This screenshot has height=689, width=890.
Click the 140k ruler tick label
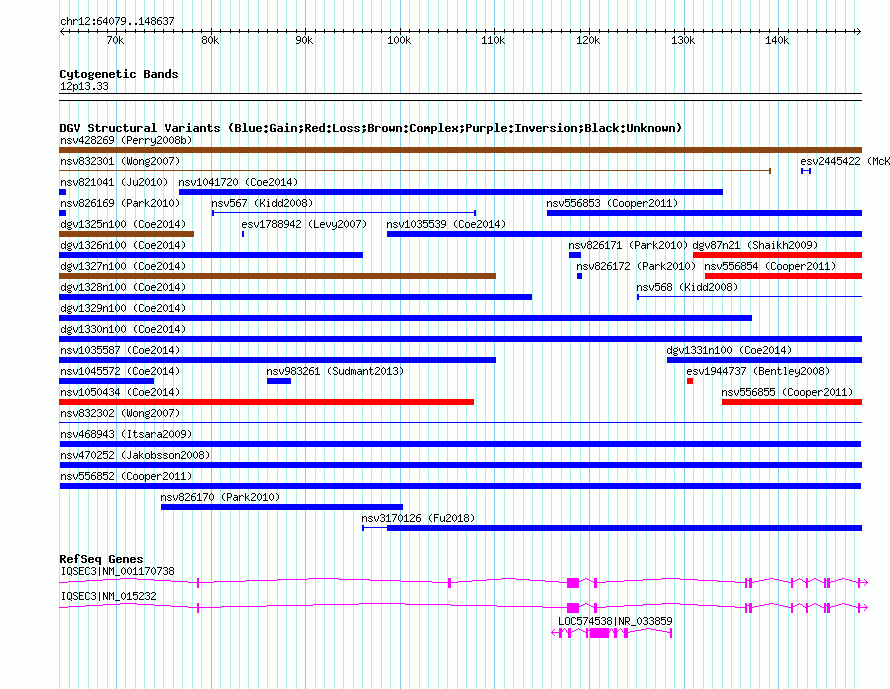[x=777, y=40]
